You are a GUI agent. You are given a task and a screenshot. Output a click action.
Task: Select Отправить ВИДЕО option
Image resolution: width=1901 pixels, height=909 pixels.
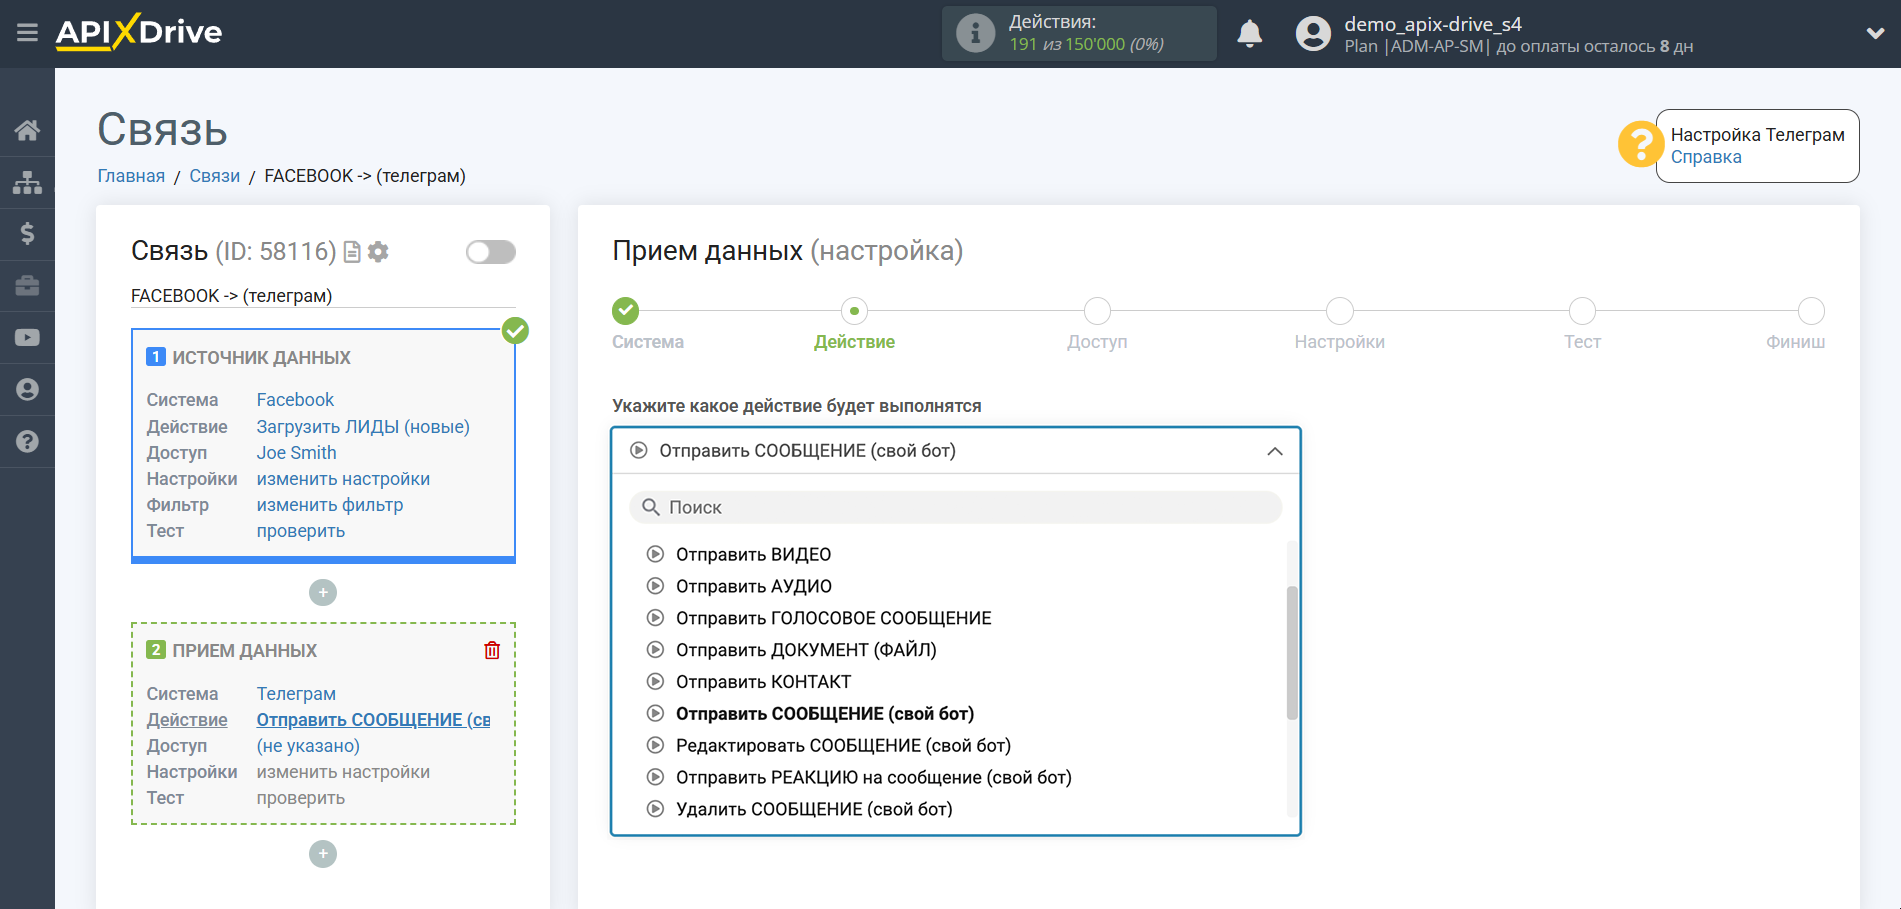click(x=753, y=555)
